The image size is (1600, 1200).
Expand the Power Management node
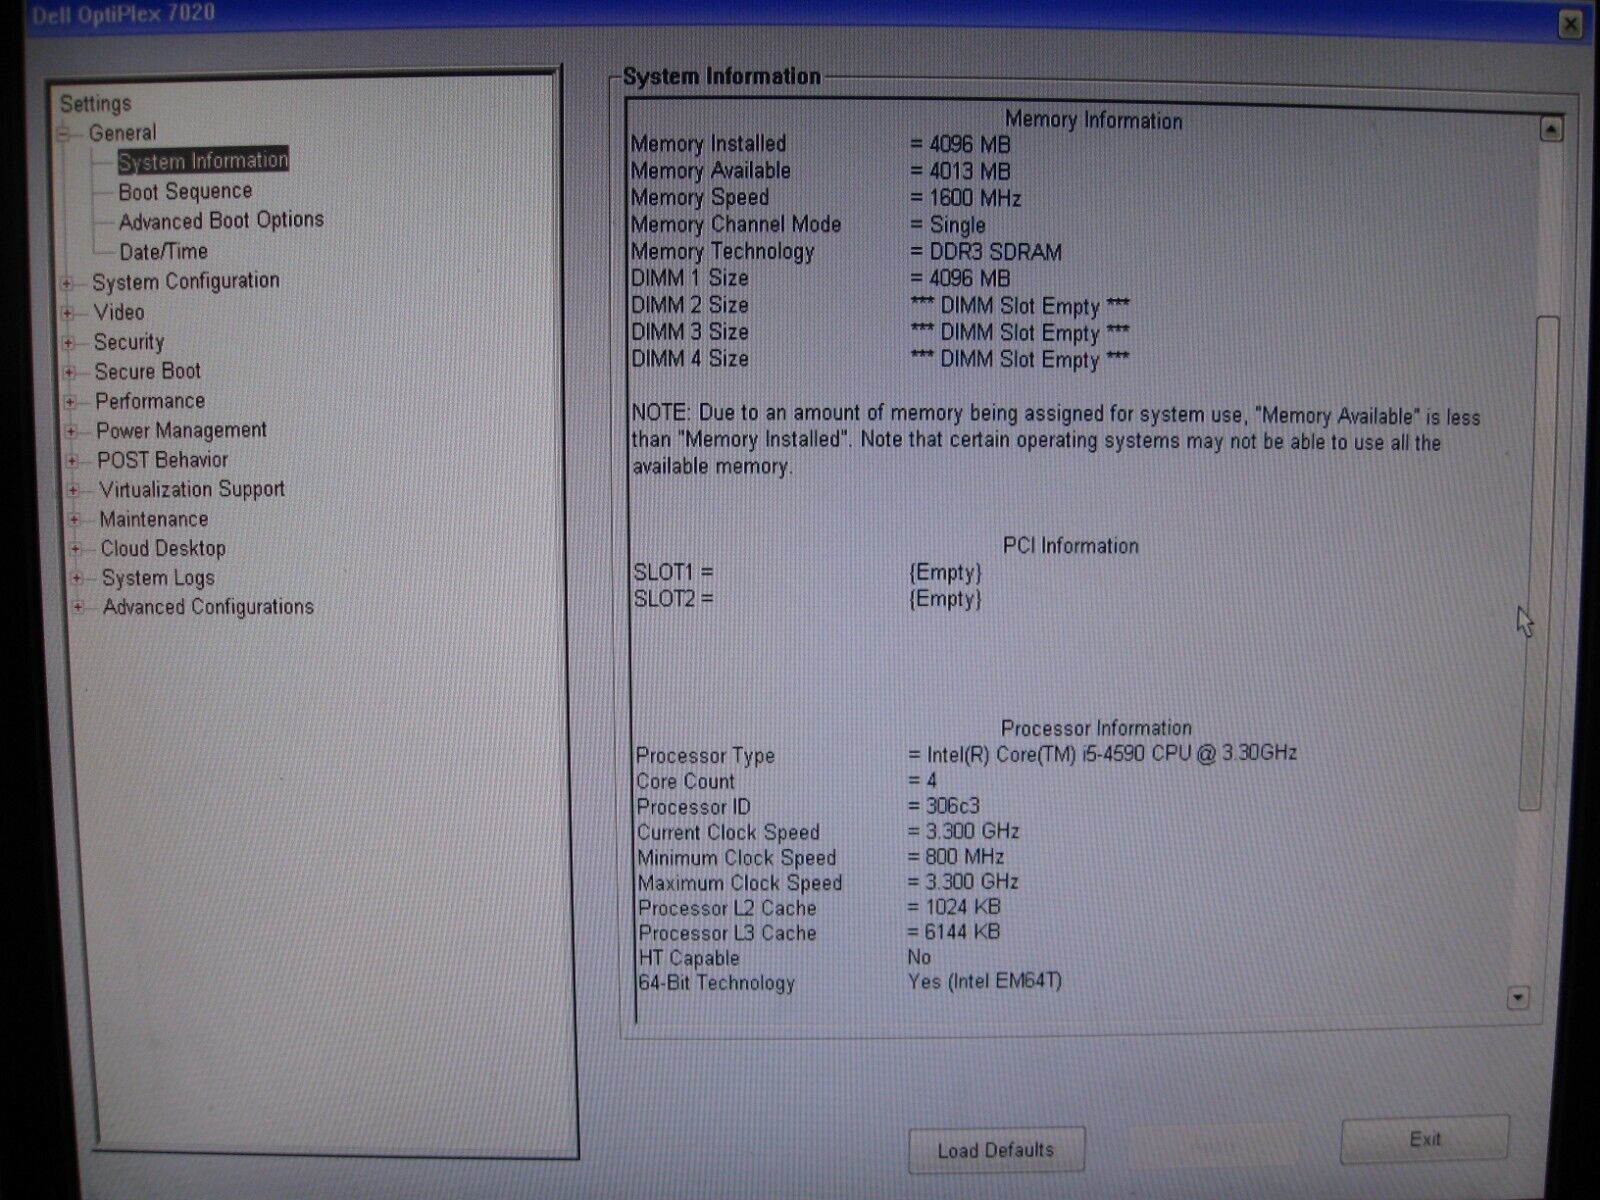point(72,432)
